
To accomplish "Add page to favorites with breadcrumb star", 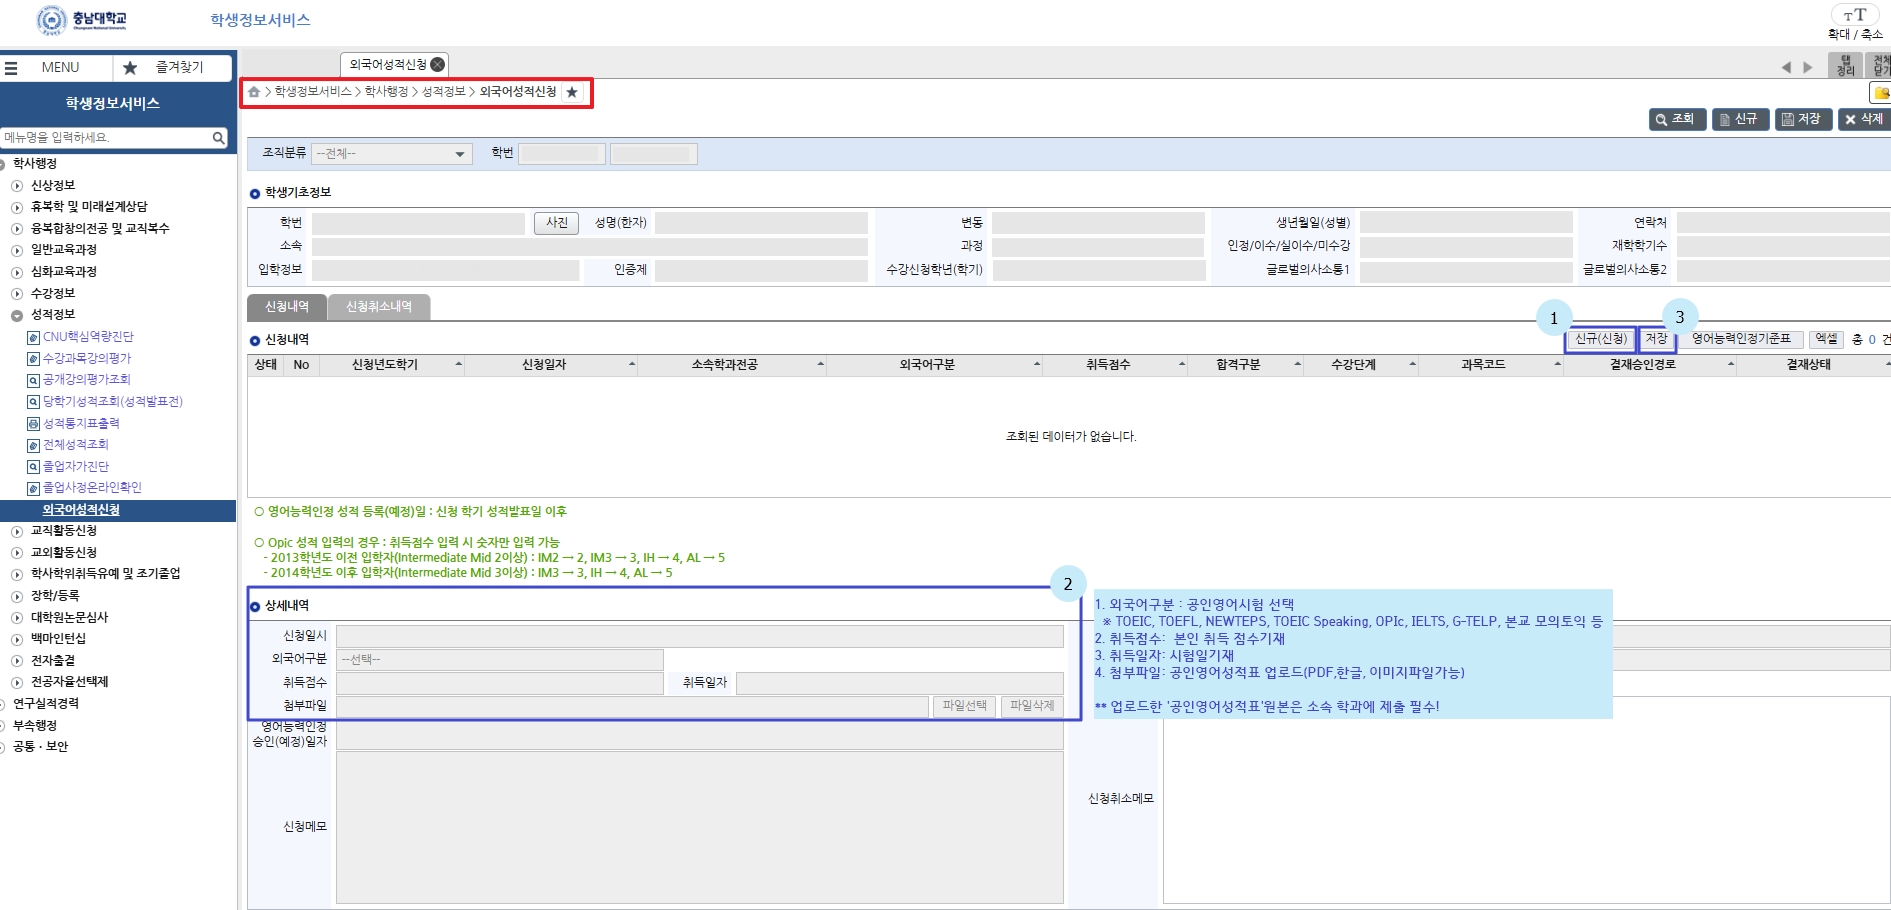I will pyautogui.click(x=572, y=92).
